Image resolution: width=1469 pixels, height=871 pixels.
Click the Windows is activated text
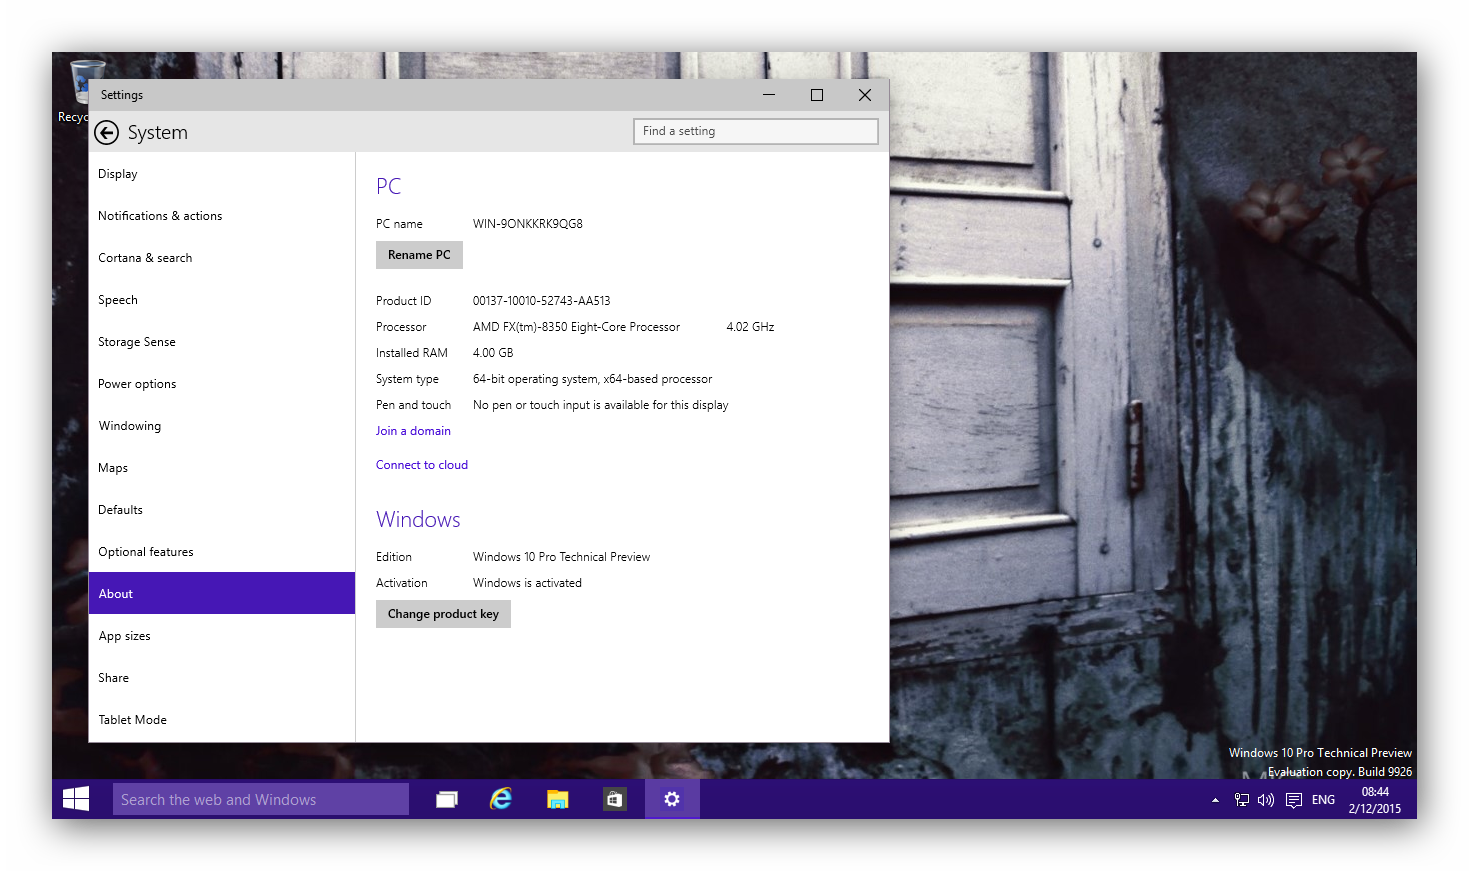coord(527,583)
